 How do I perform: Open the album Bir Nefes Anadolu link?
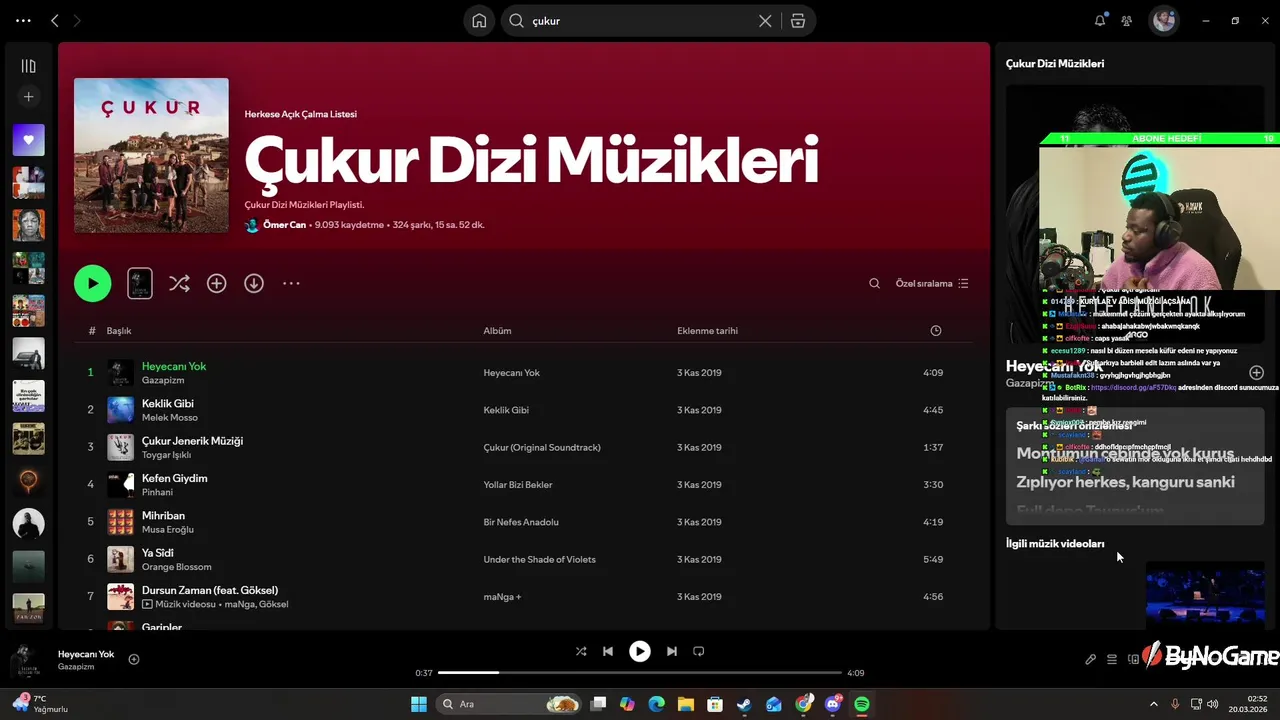pos(521,522)
